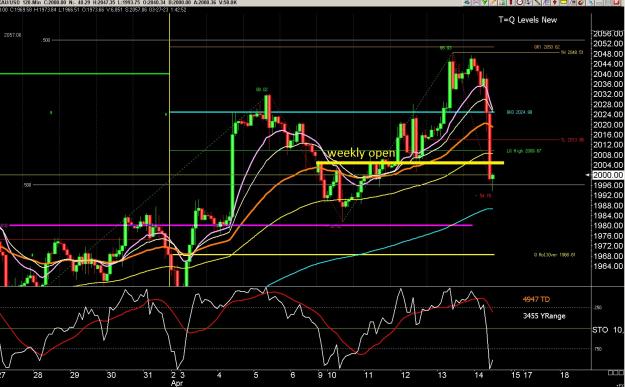Click the 2028.00 price axis label
Image resolution: width=625 pixels, height=387 pixels.
tap(608, 104)
